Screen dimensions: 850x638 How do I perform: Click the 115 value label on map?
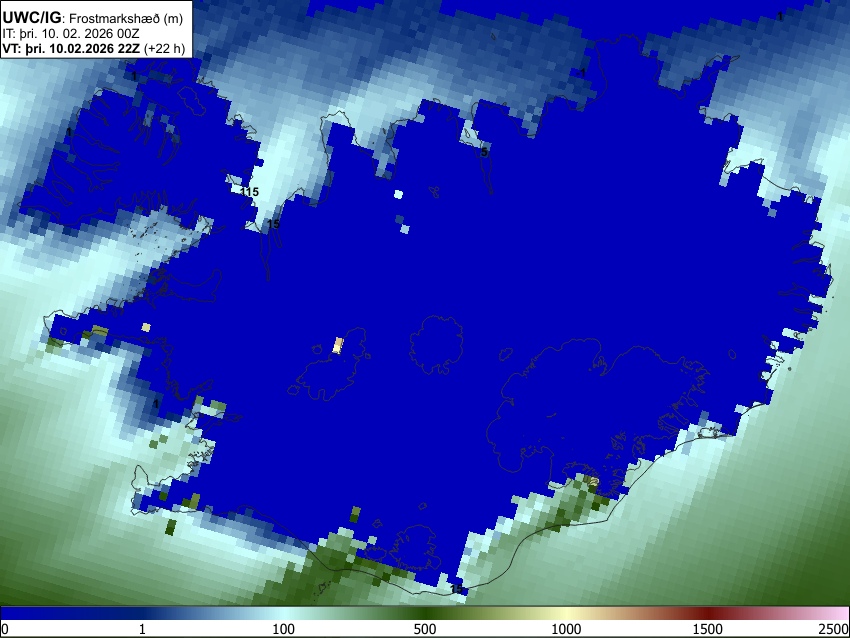point(250,192)
